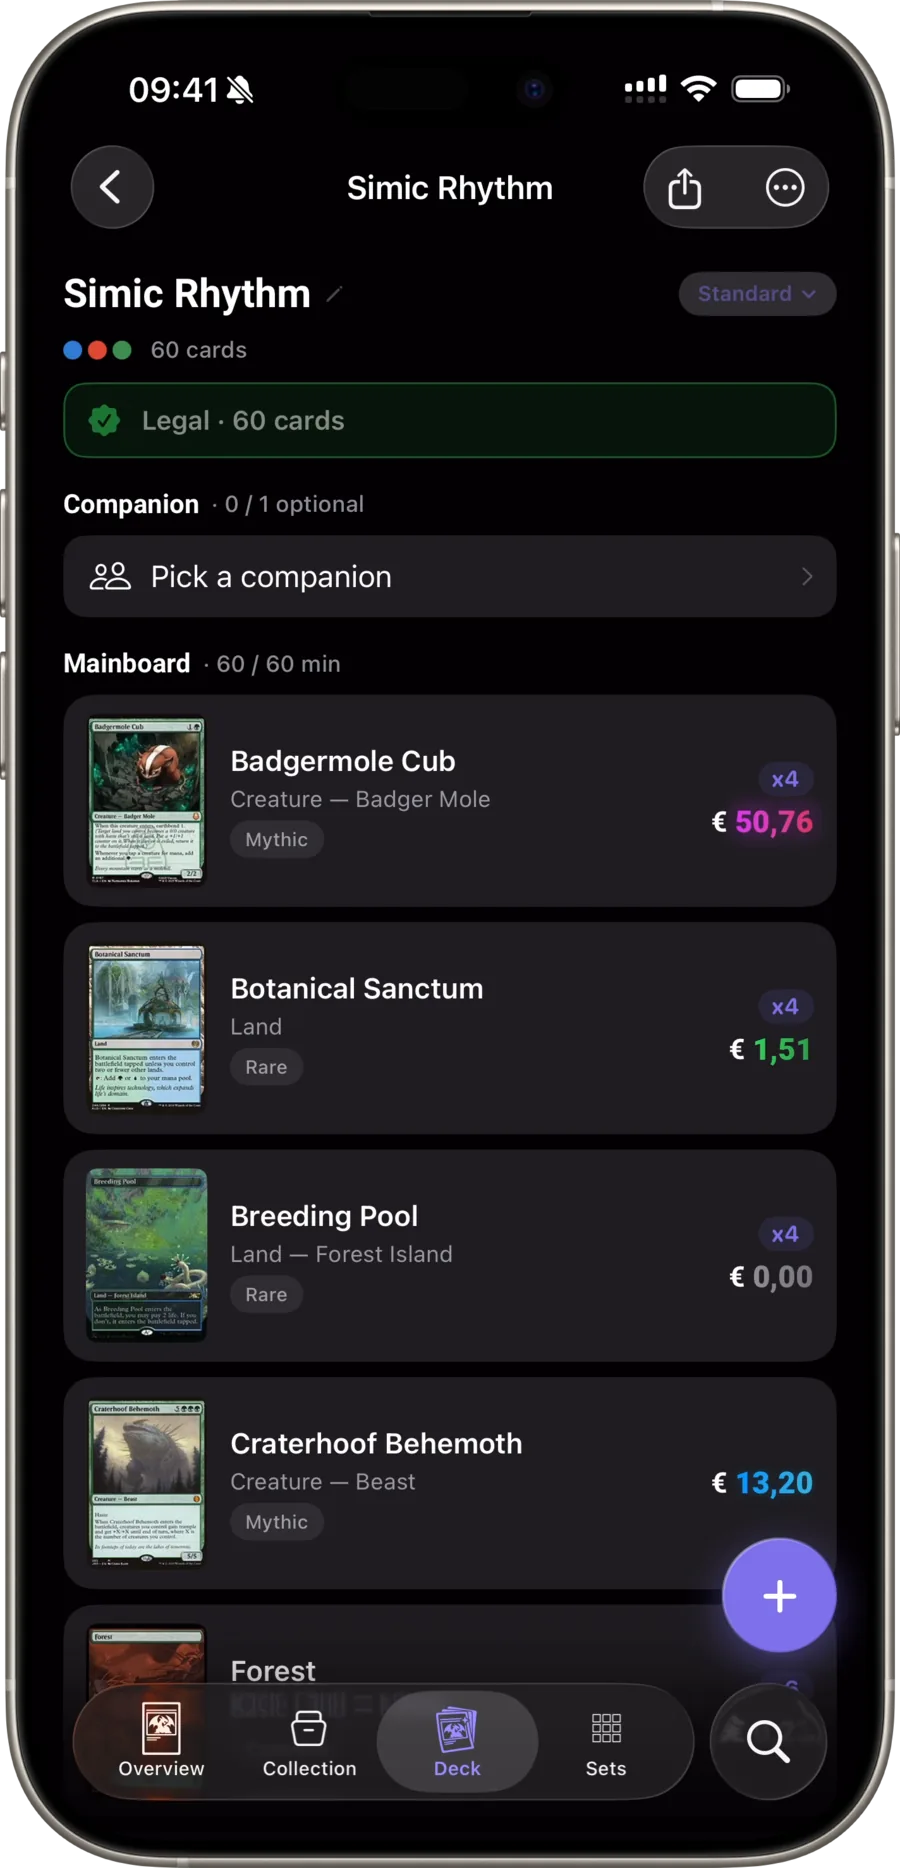Open the Craterhoof Behemoth card entry
The image size is (900, 1868).
[450, 1483]
